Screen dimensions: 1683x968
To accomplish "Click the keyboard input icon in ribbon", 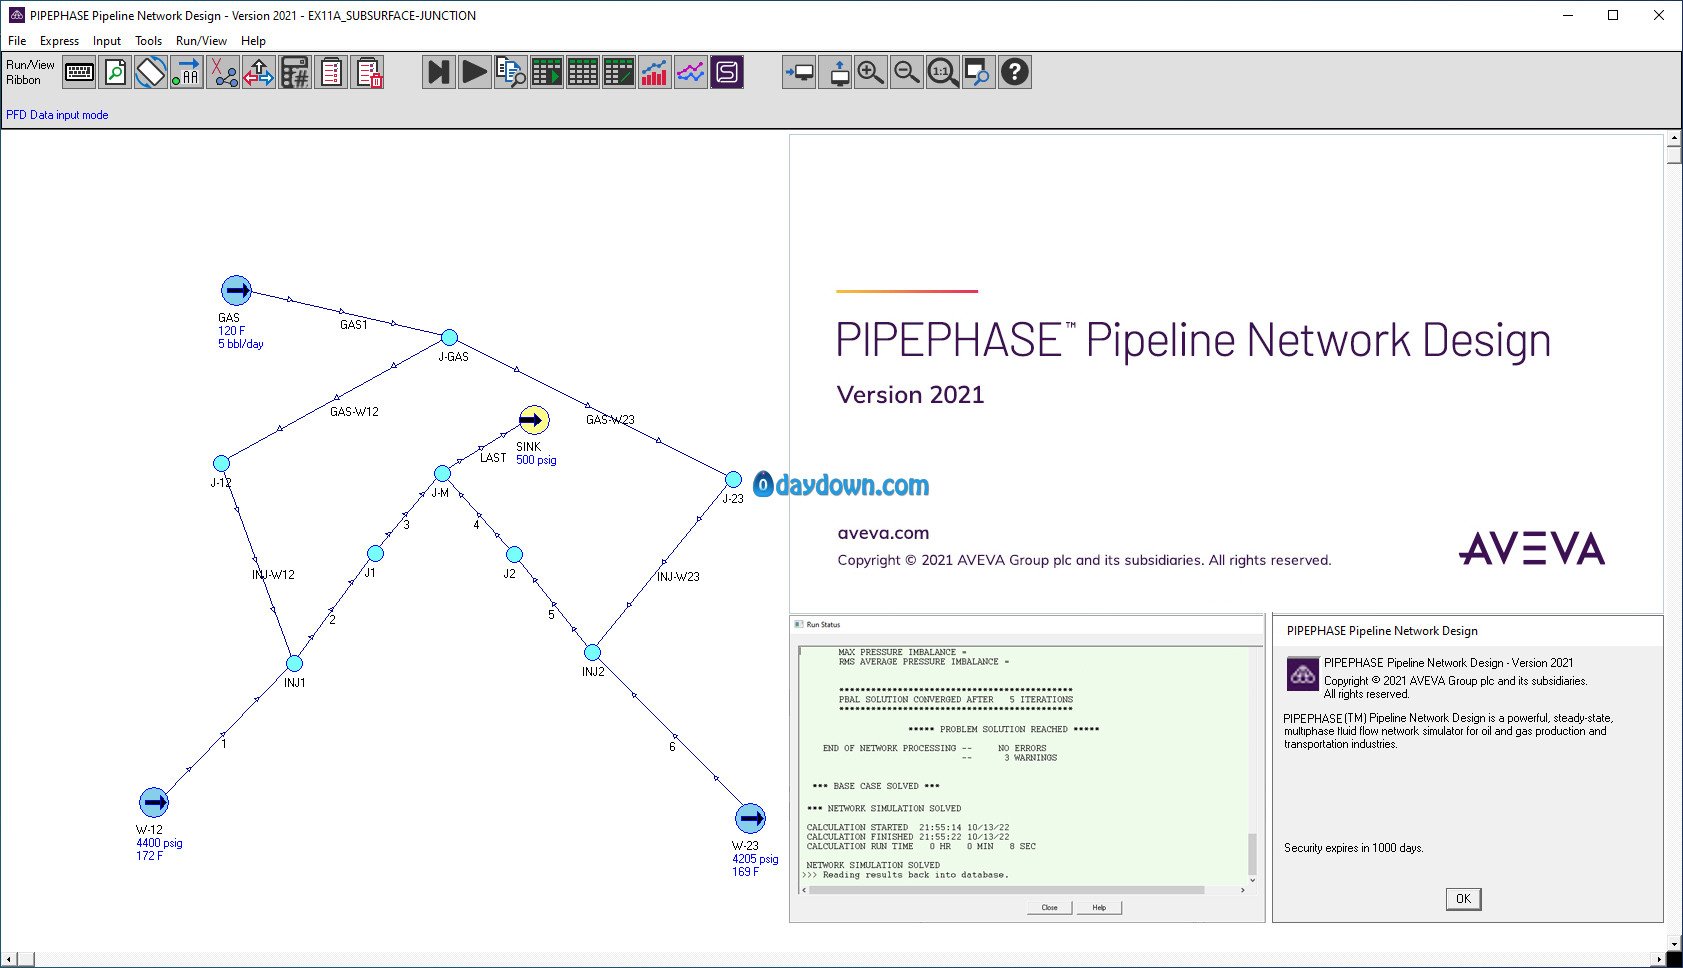I will 79,72.
